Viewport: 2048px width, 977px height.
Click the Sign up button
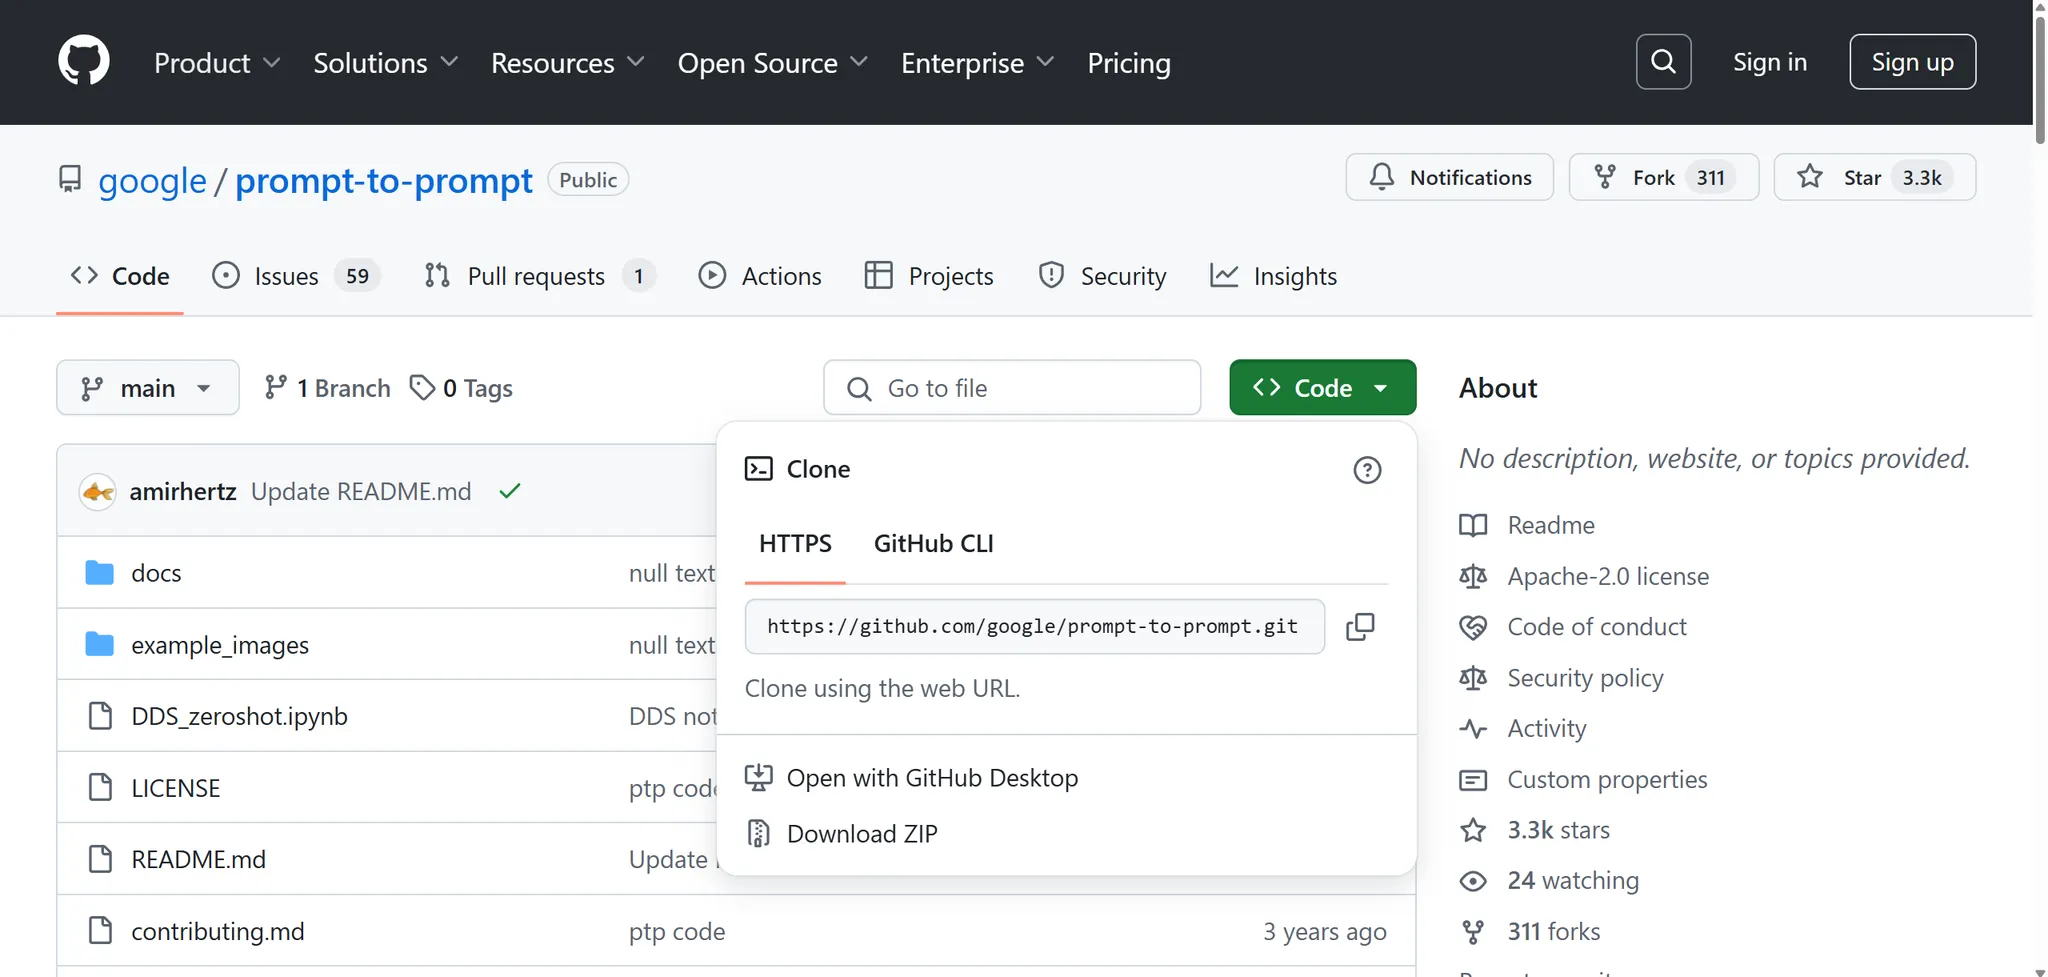tap(1912, 62)
